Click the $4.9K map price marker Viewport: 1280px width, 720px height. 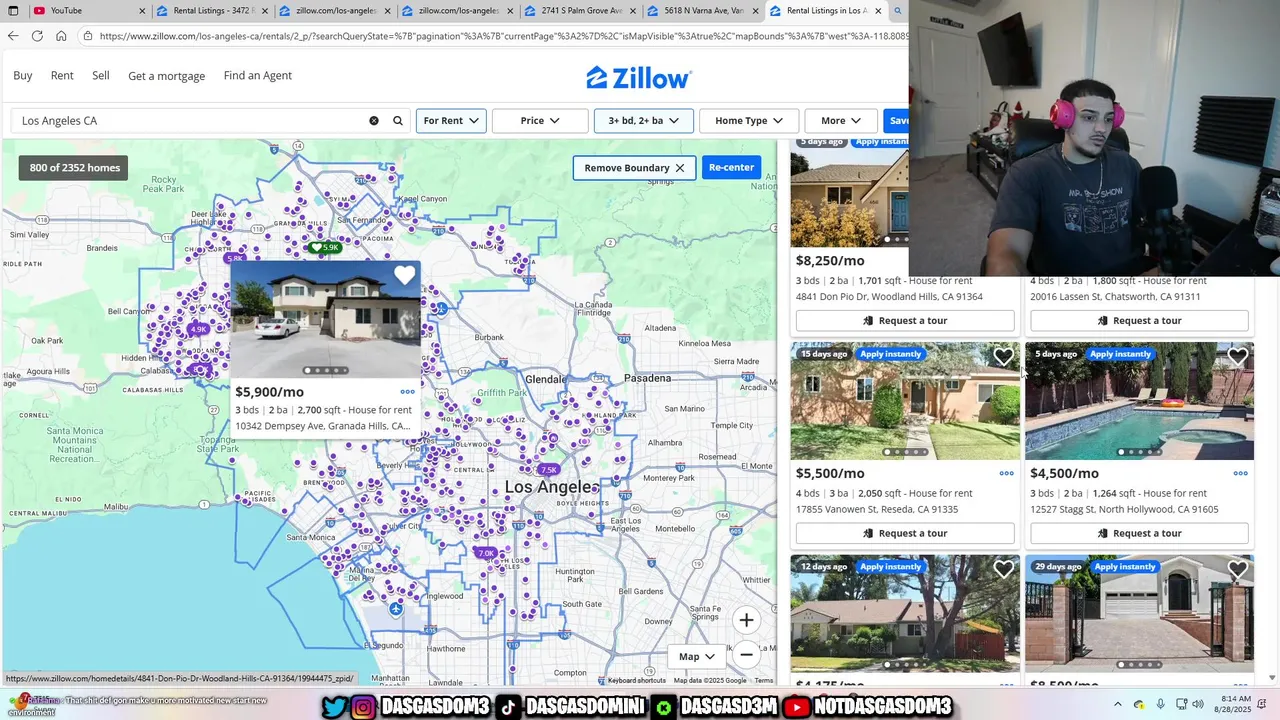[x=198, y=329]
